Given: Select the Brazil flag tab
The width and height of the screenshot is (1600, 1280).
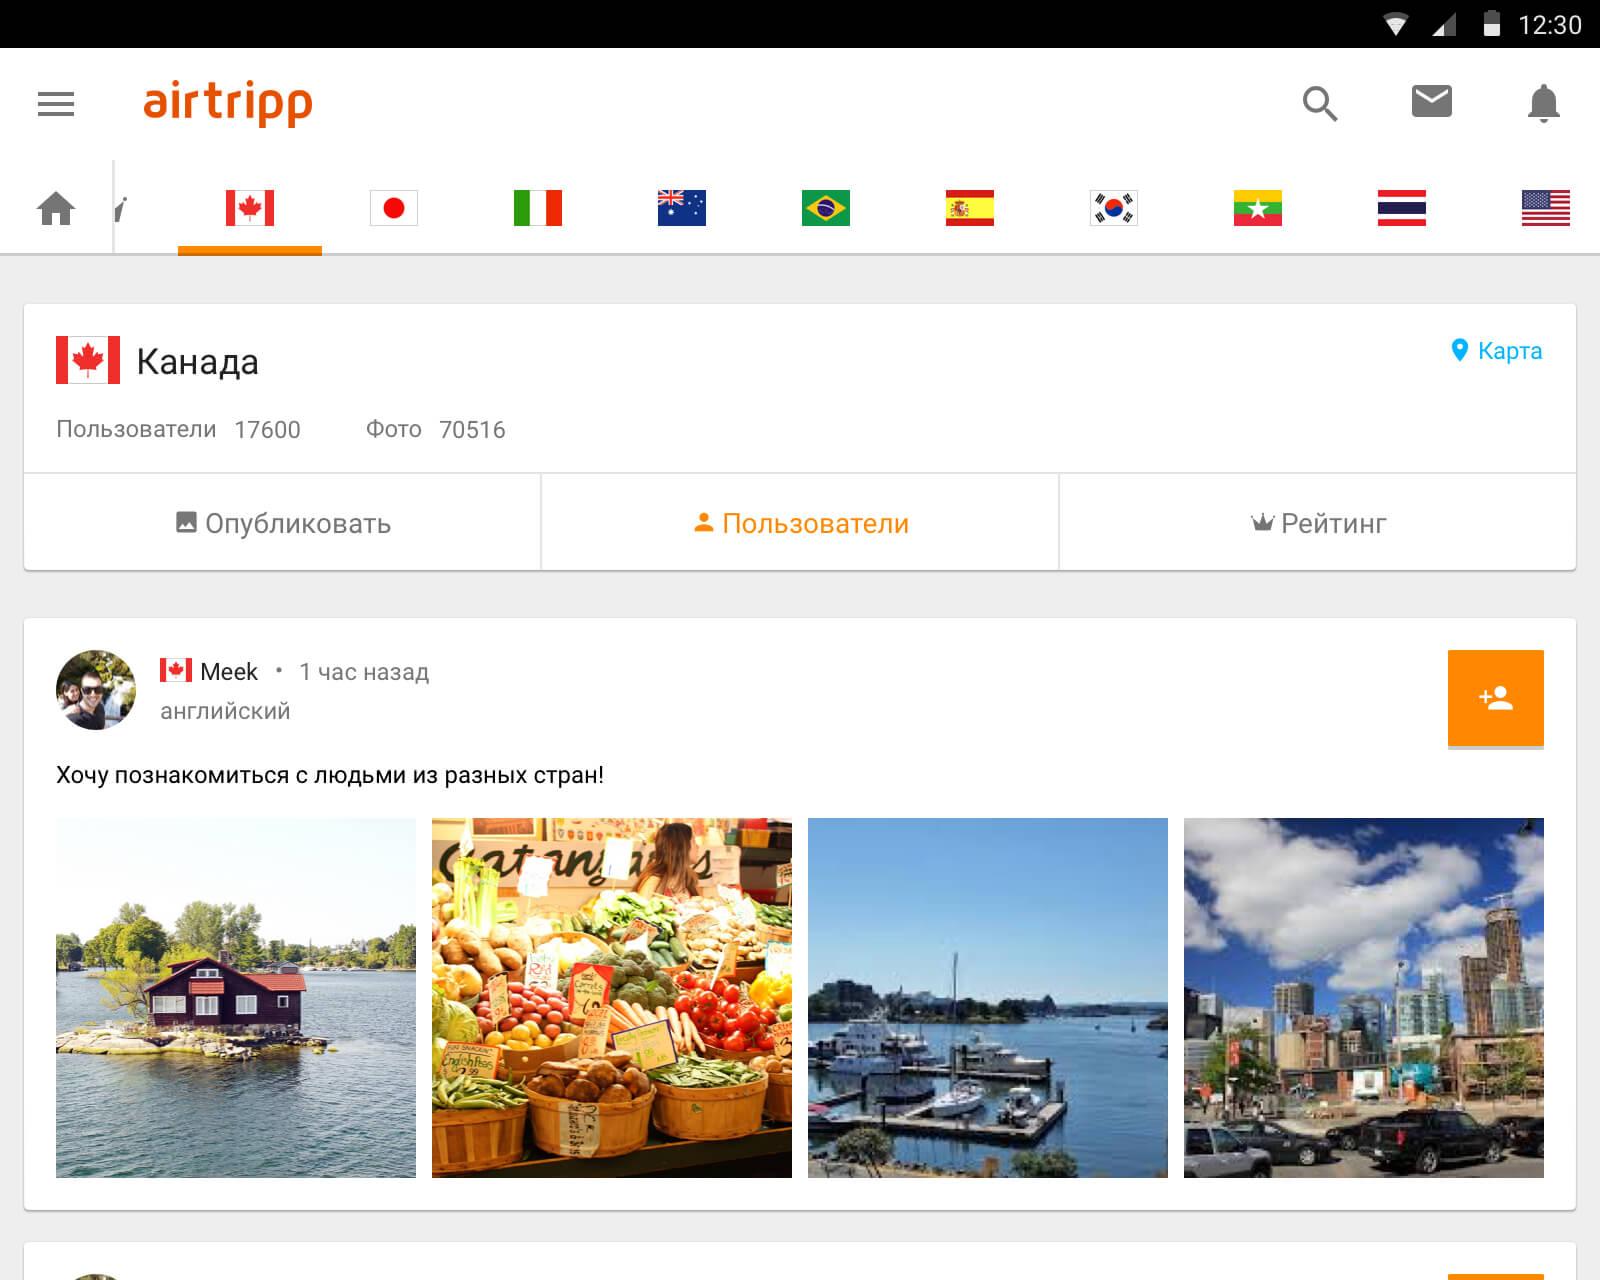Looking at the screenshot, I should [826, 208].
